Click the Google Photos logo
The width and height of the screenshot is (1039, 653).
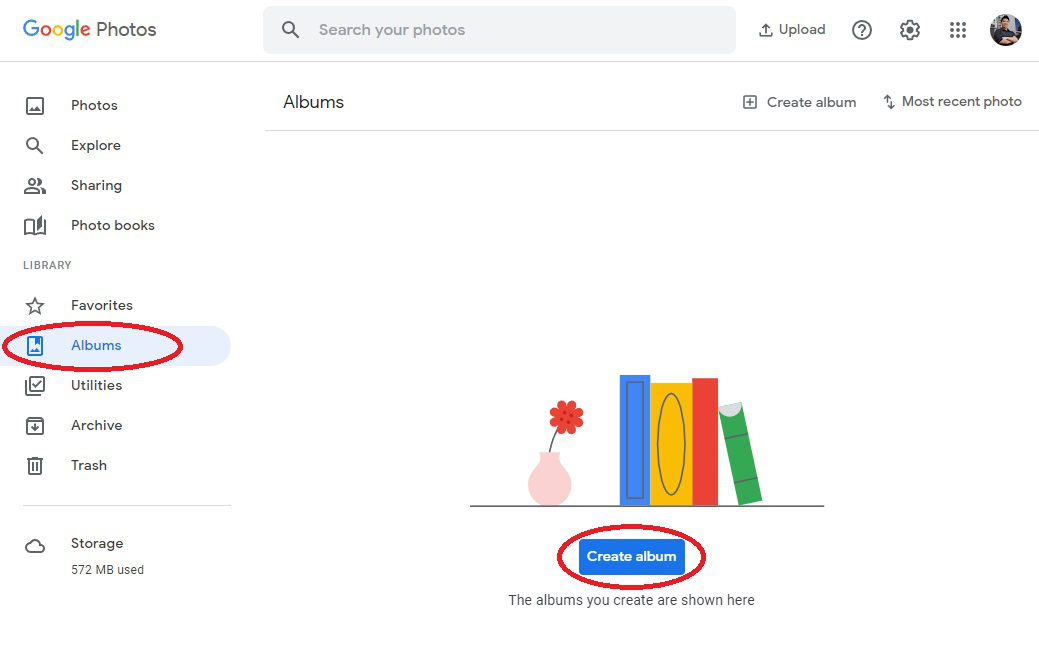[90, 30]
